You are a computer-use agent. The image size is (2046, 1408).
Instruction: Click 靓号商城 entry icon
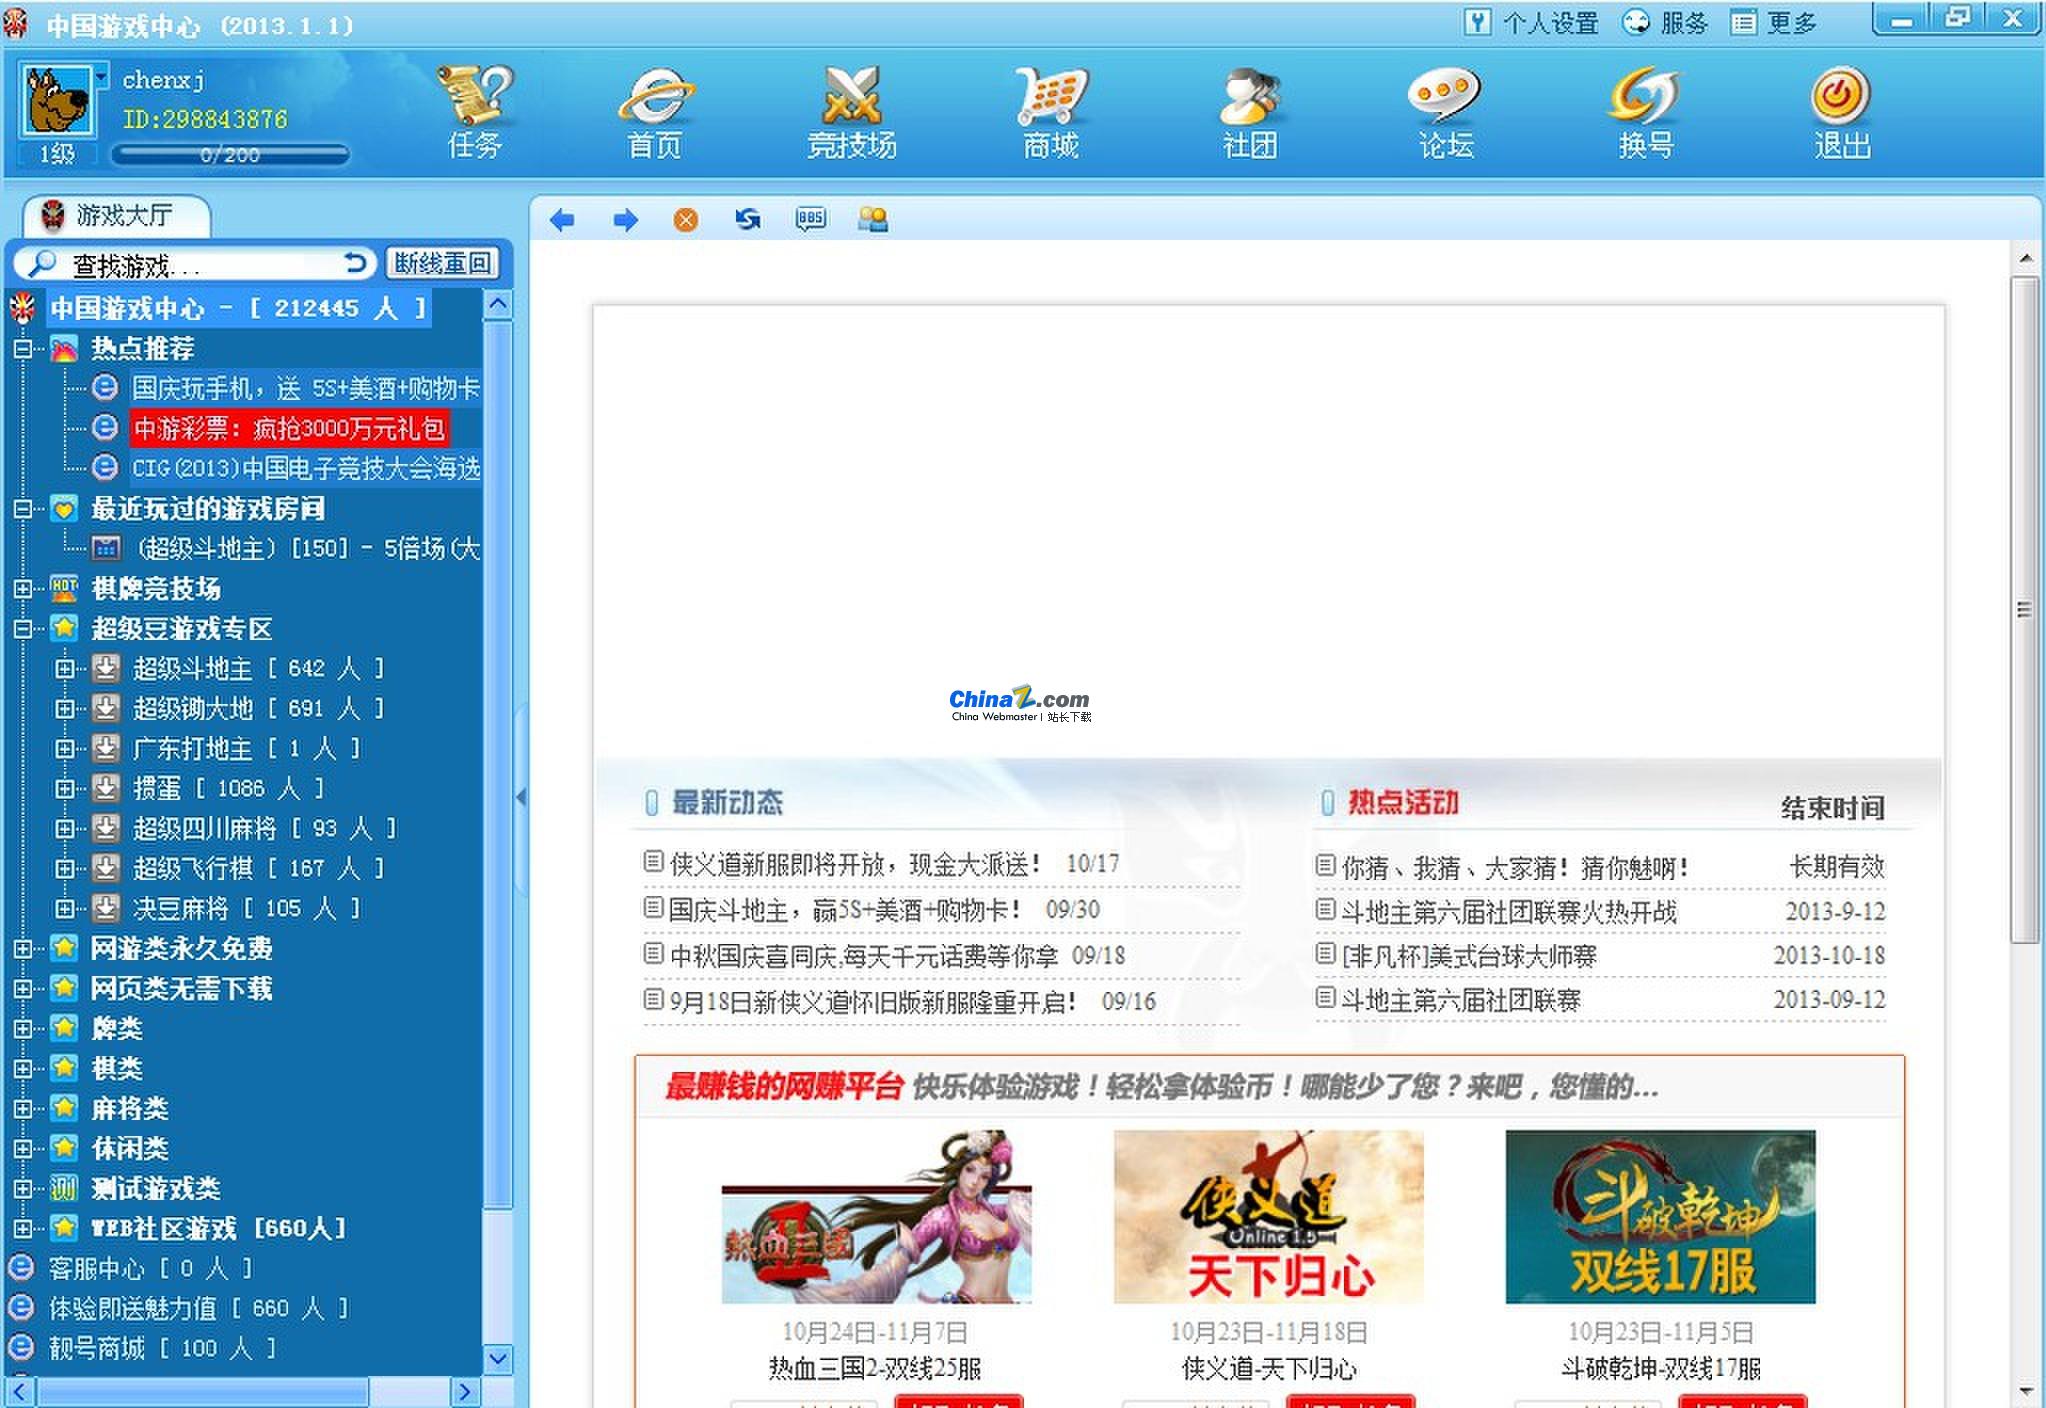click(21, 1348)
